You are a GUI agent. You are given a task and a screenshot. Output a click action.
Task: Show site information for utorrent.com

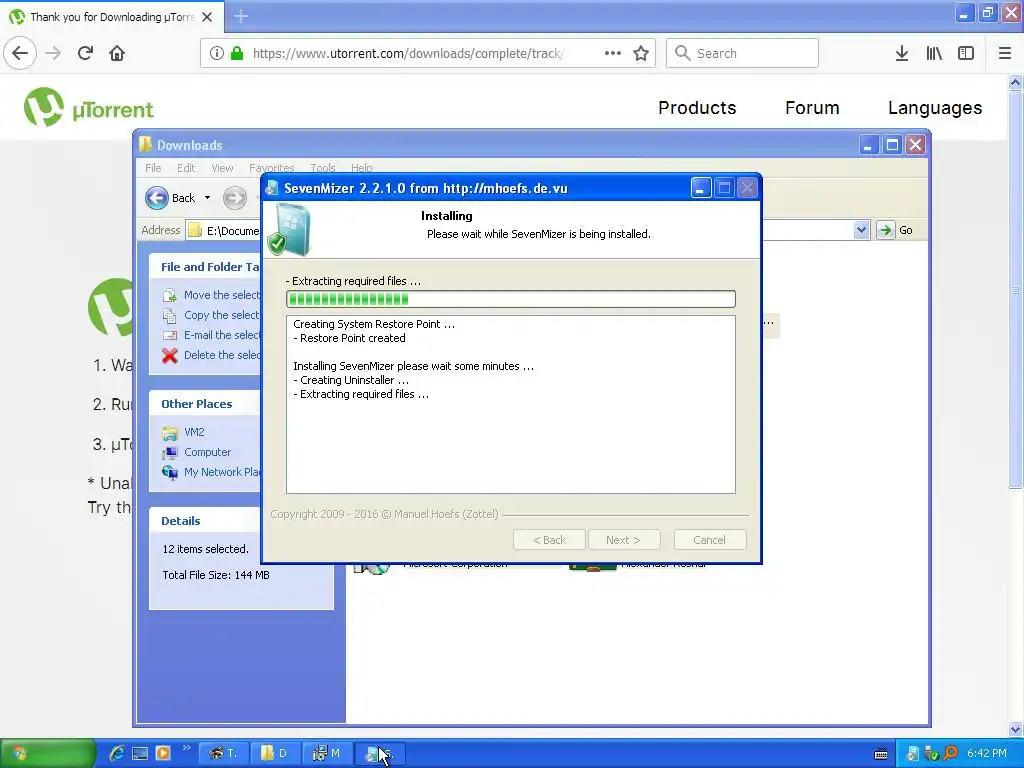216,53
